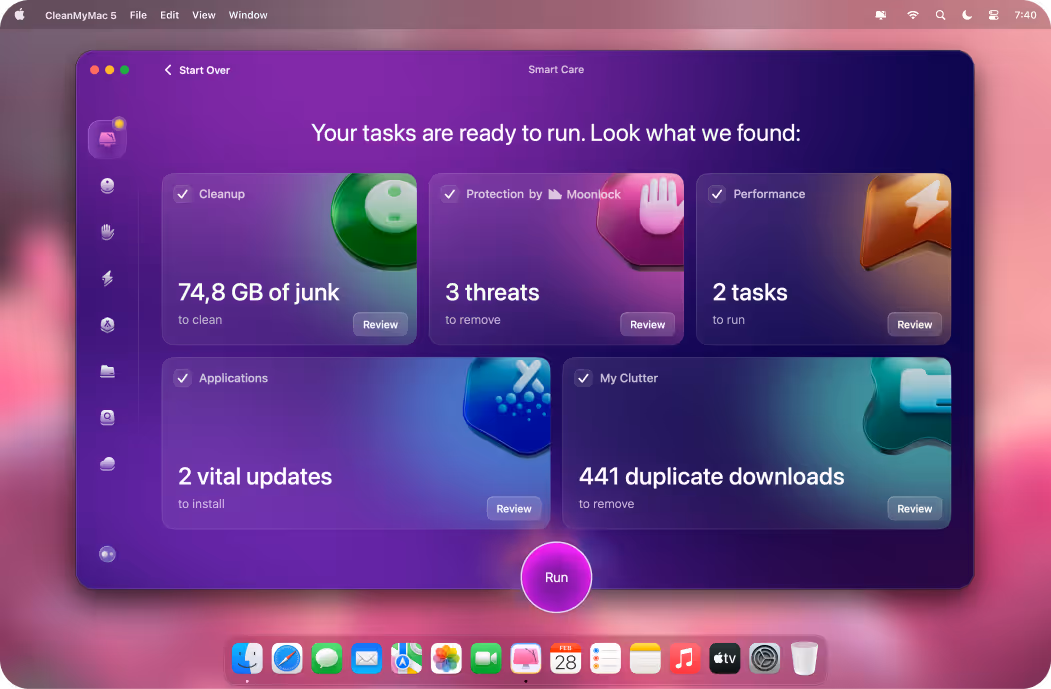Viewport: 1051px width, 689px height.
Task: Review the 2 performance tasks
Action: (x=914, y=324)
